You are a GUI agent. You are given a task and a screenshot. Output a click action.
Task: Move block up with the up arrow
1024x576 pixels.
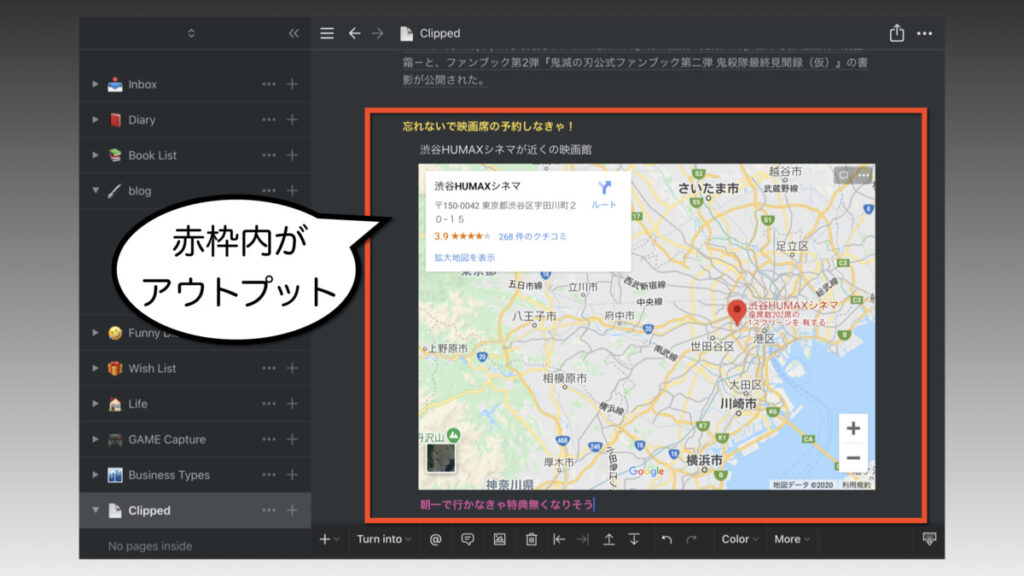tap(609, 539)
